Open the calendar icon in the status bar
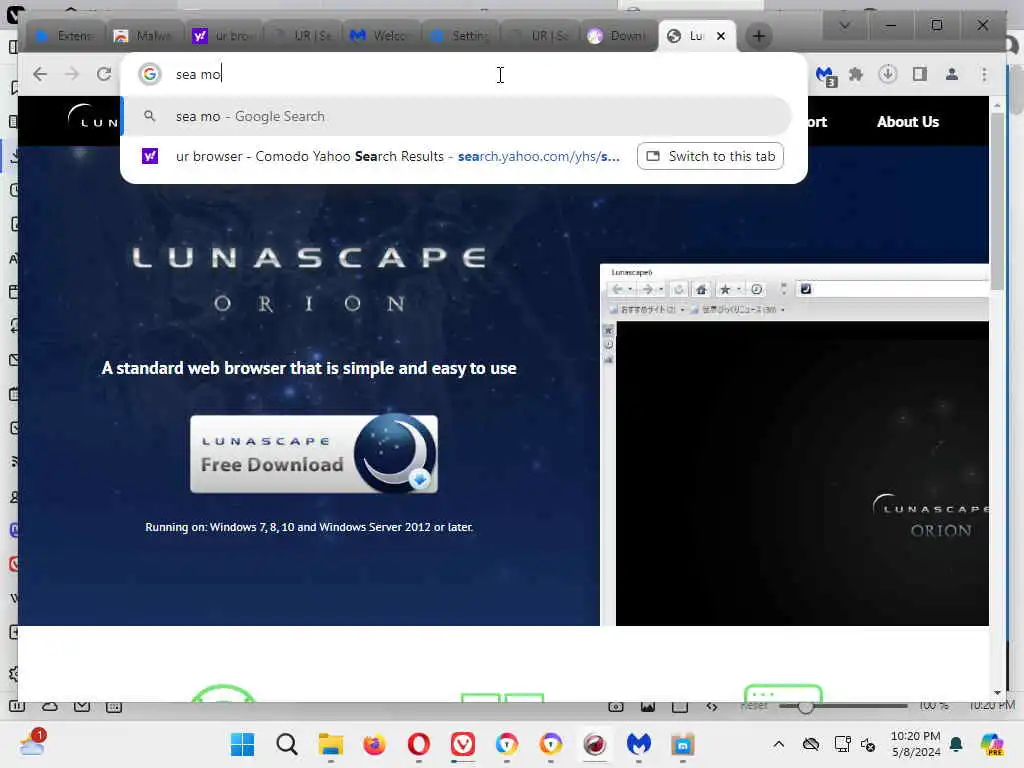The image size is (1024, 768). [x=114, y=706]
